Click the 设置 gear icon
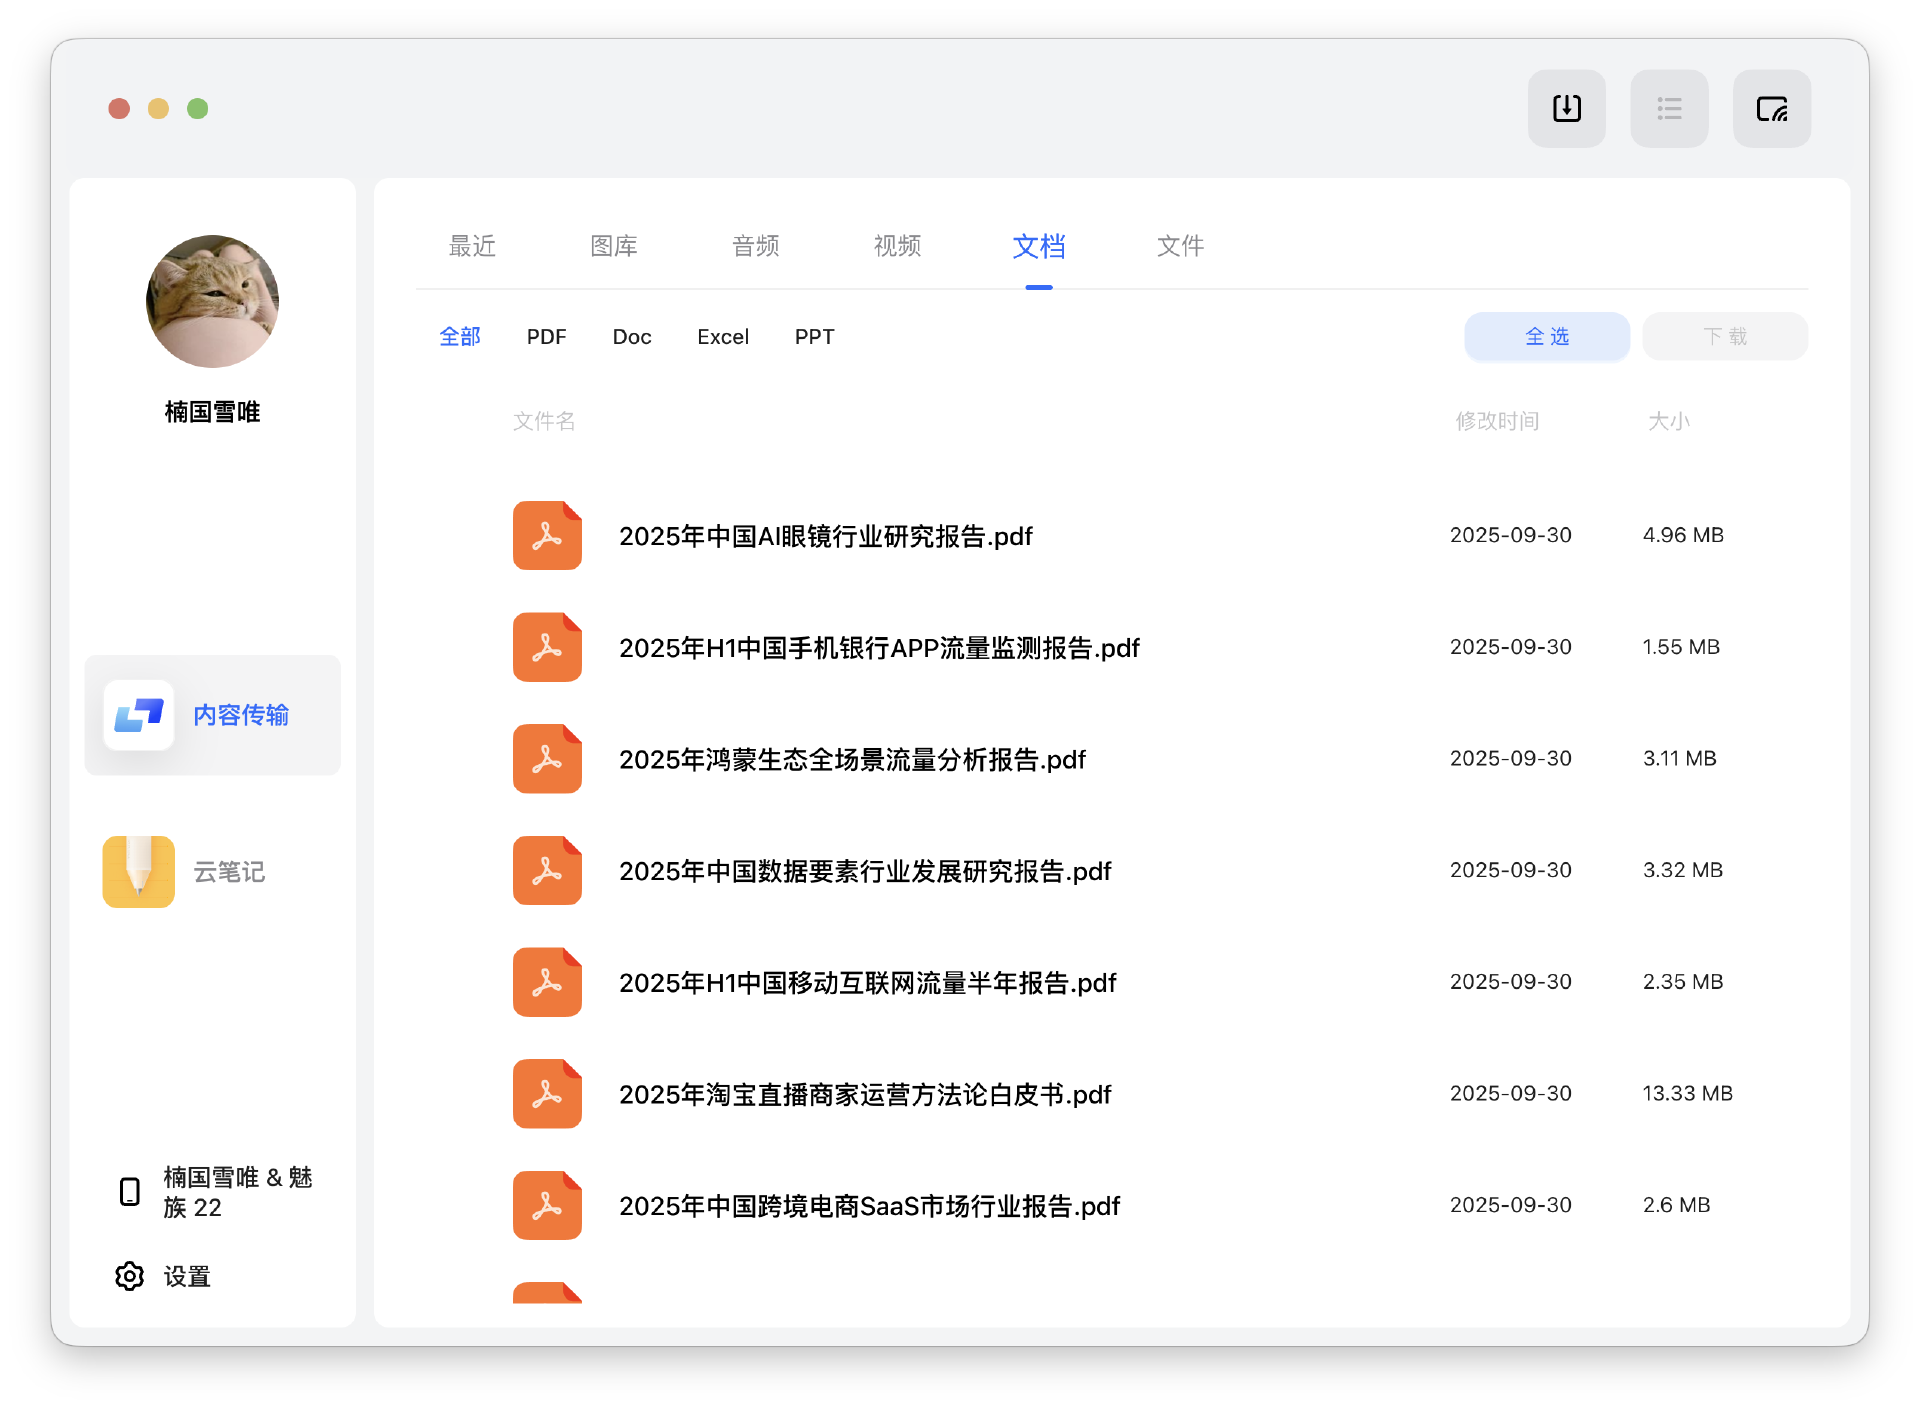1920x1409 pixels. [130, 1276]
